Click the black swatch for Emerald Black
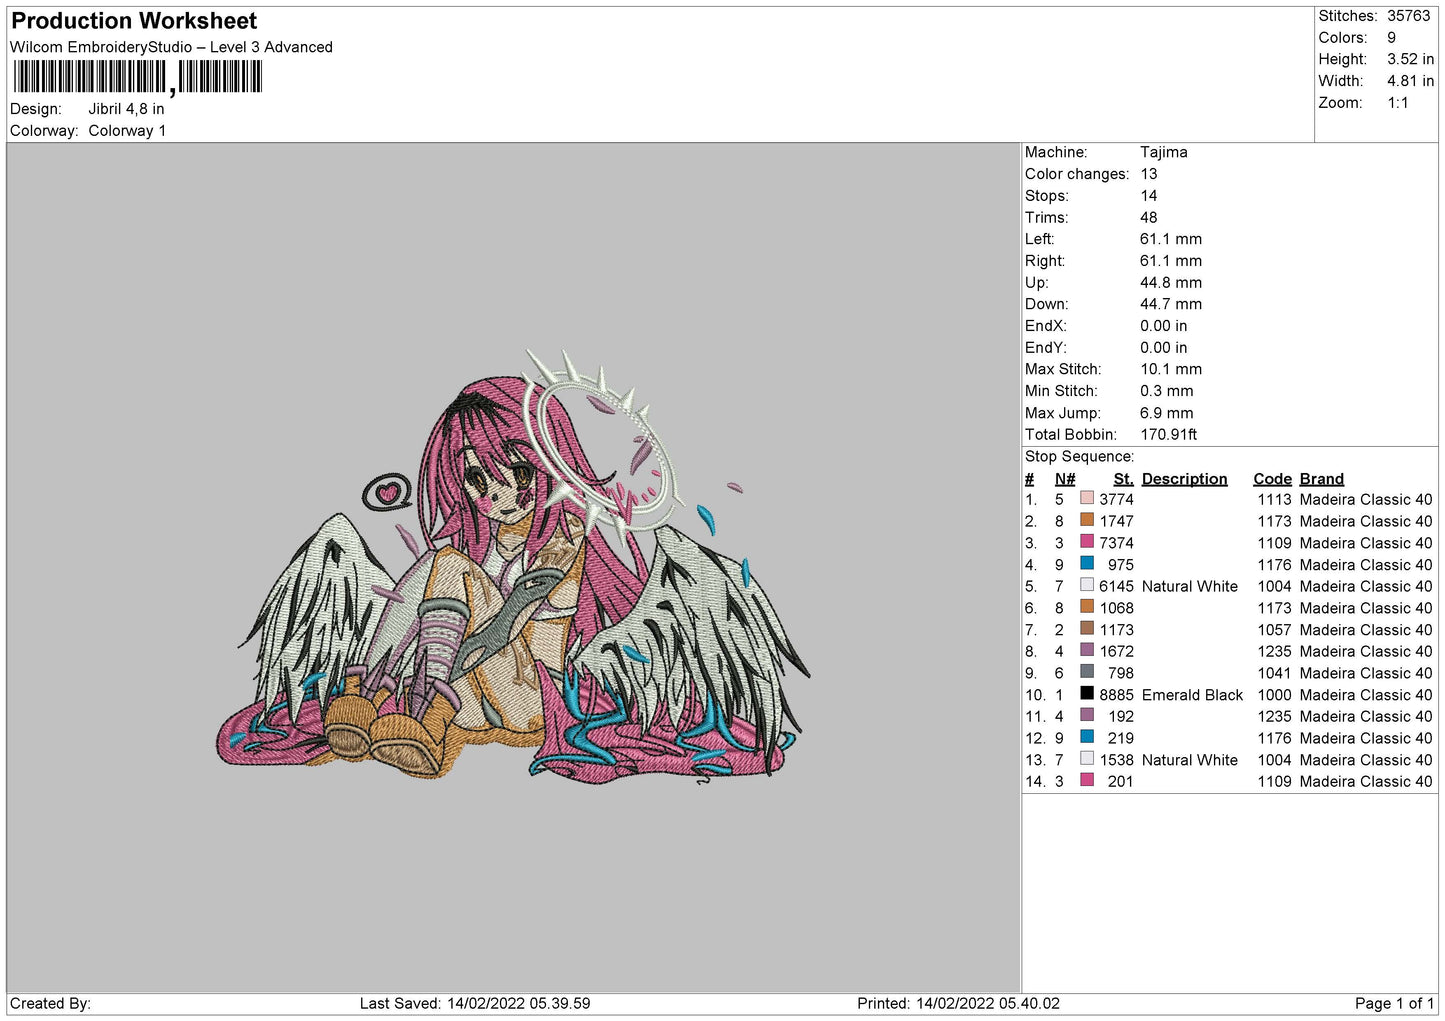Viewport: 1445px width, 1021px height. (1086, 694)
